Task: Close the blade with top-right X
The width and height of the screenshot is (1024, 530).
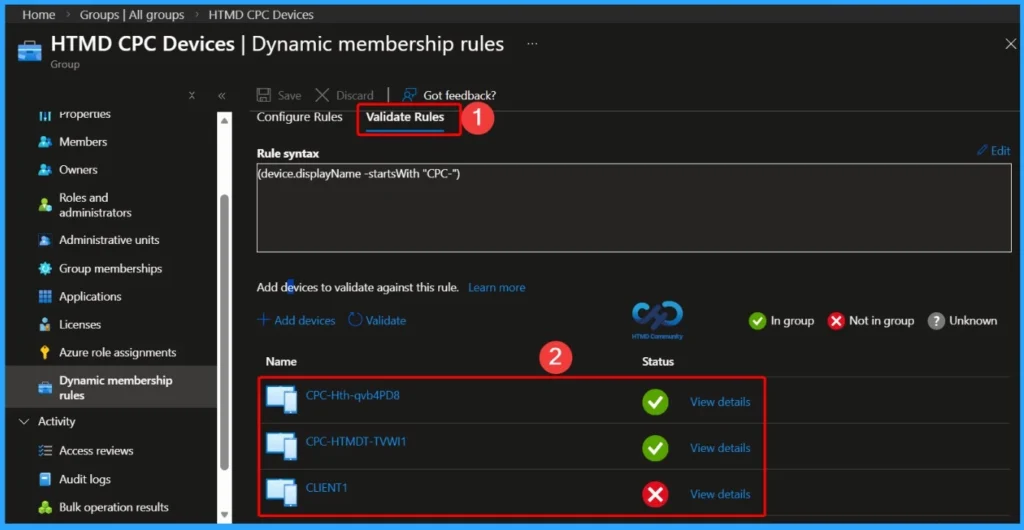Action: click(x=1010, y=44)
